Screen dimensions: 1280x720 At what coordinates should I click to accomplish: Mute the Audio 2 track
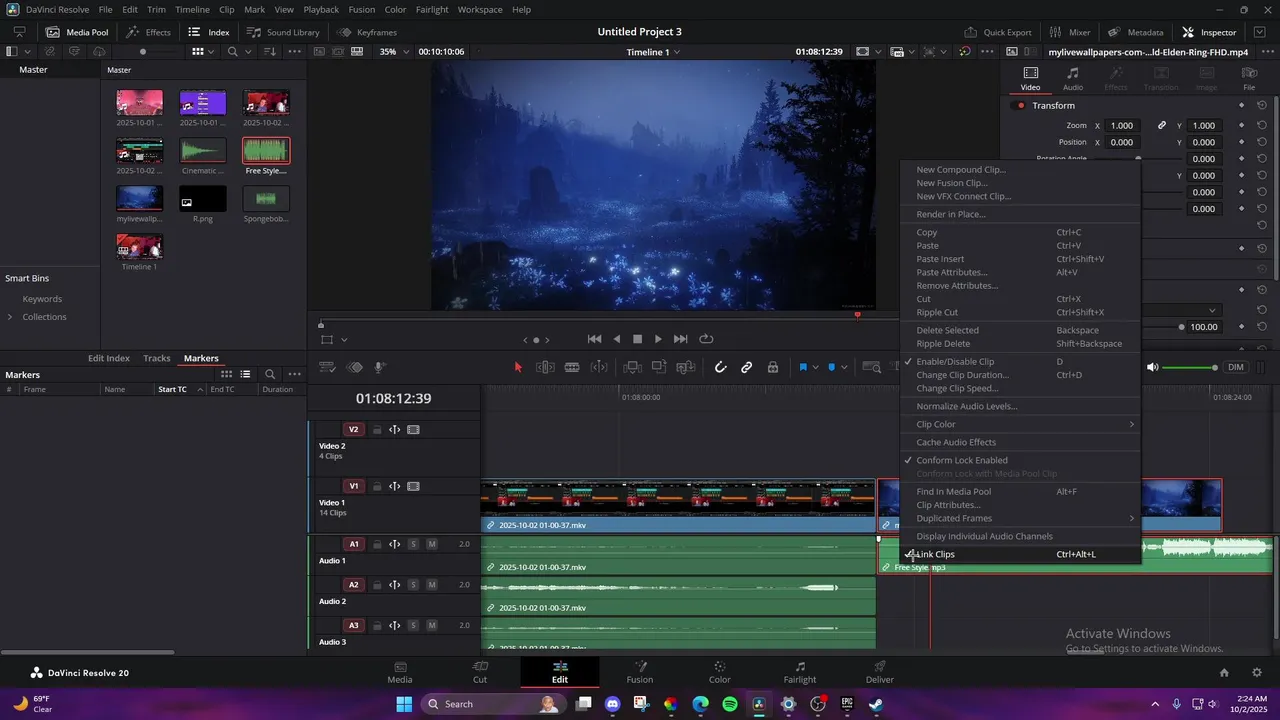pos(432,585)
